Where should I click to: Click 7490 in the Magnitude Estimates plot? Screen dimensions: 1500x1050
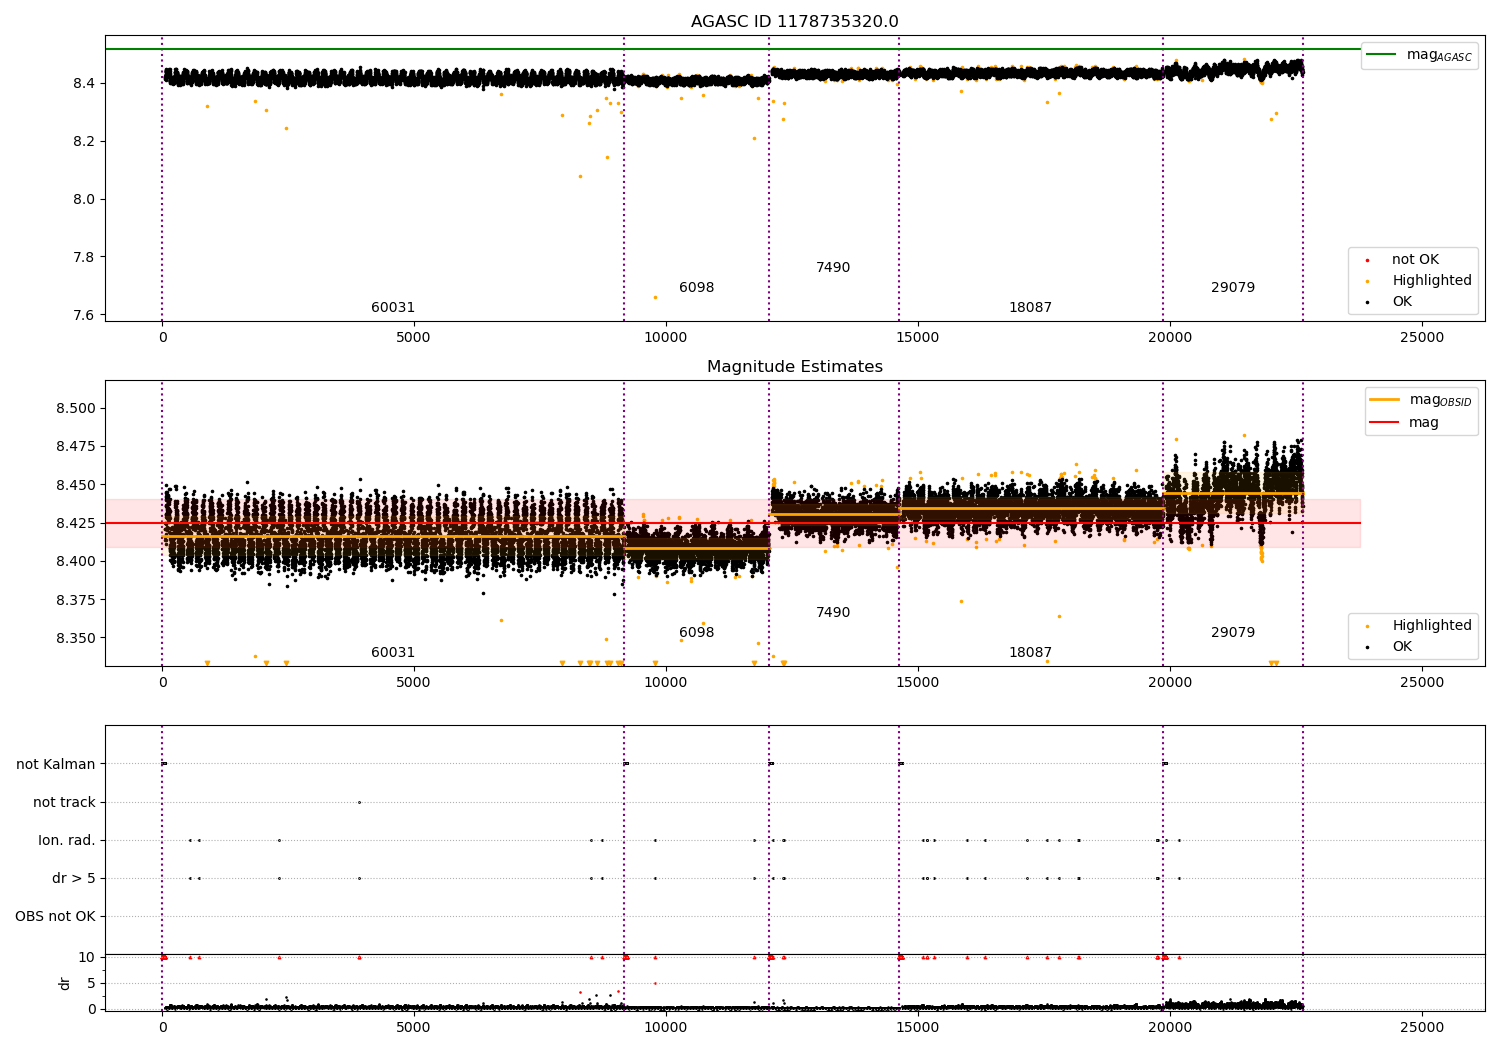(833, 613)
